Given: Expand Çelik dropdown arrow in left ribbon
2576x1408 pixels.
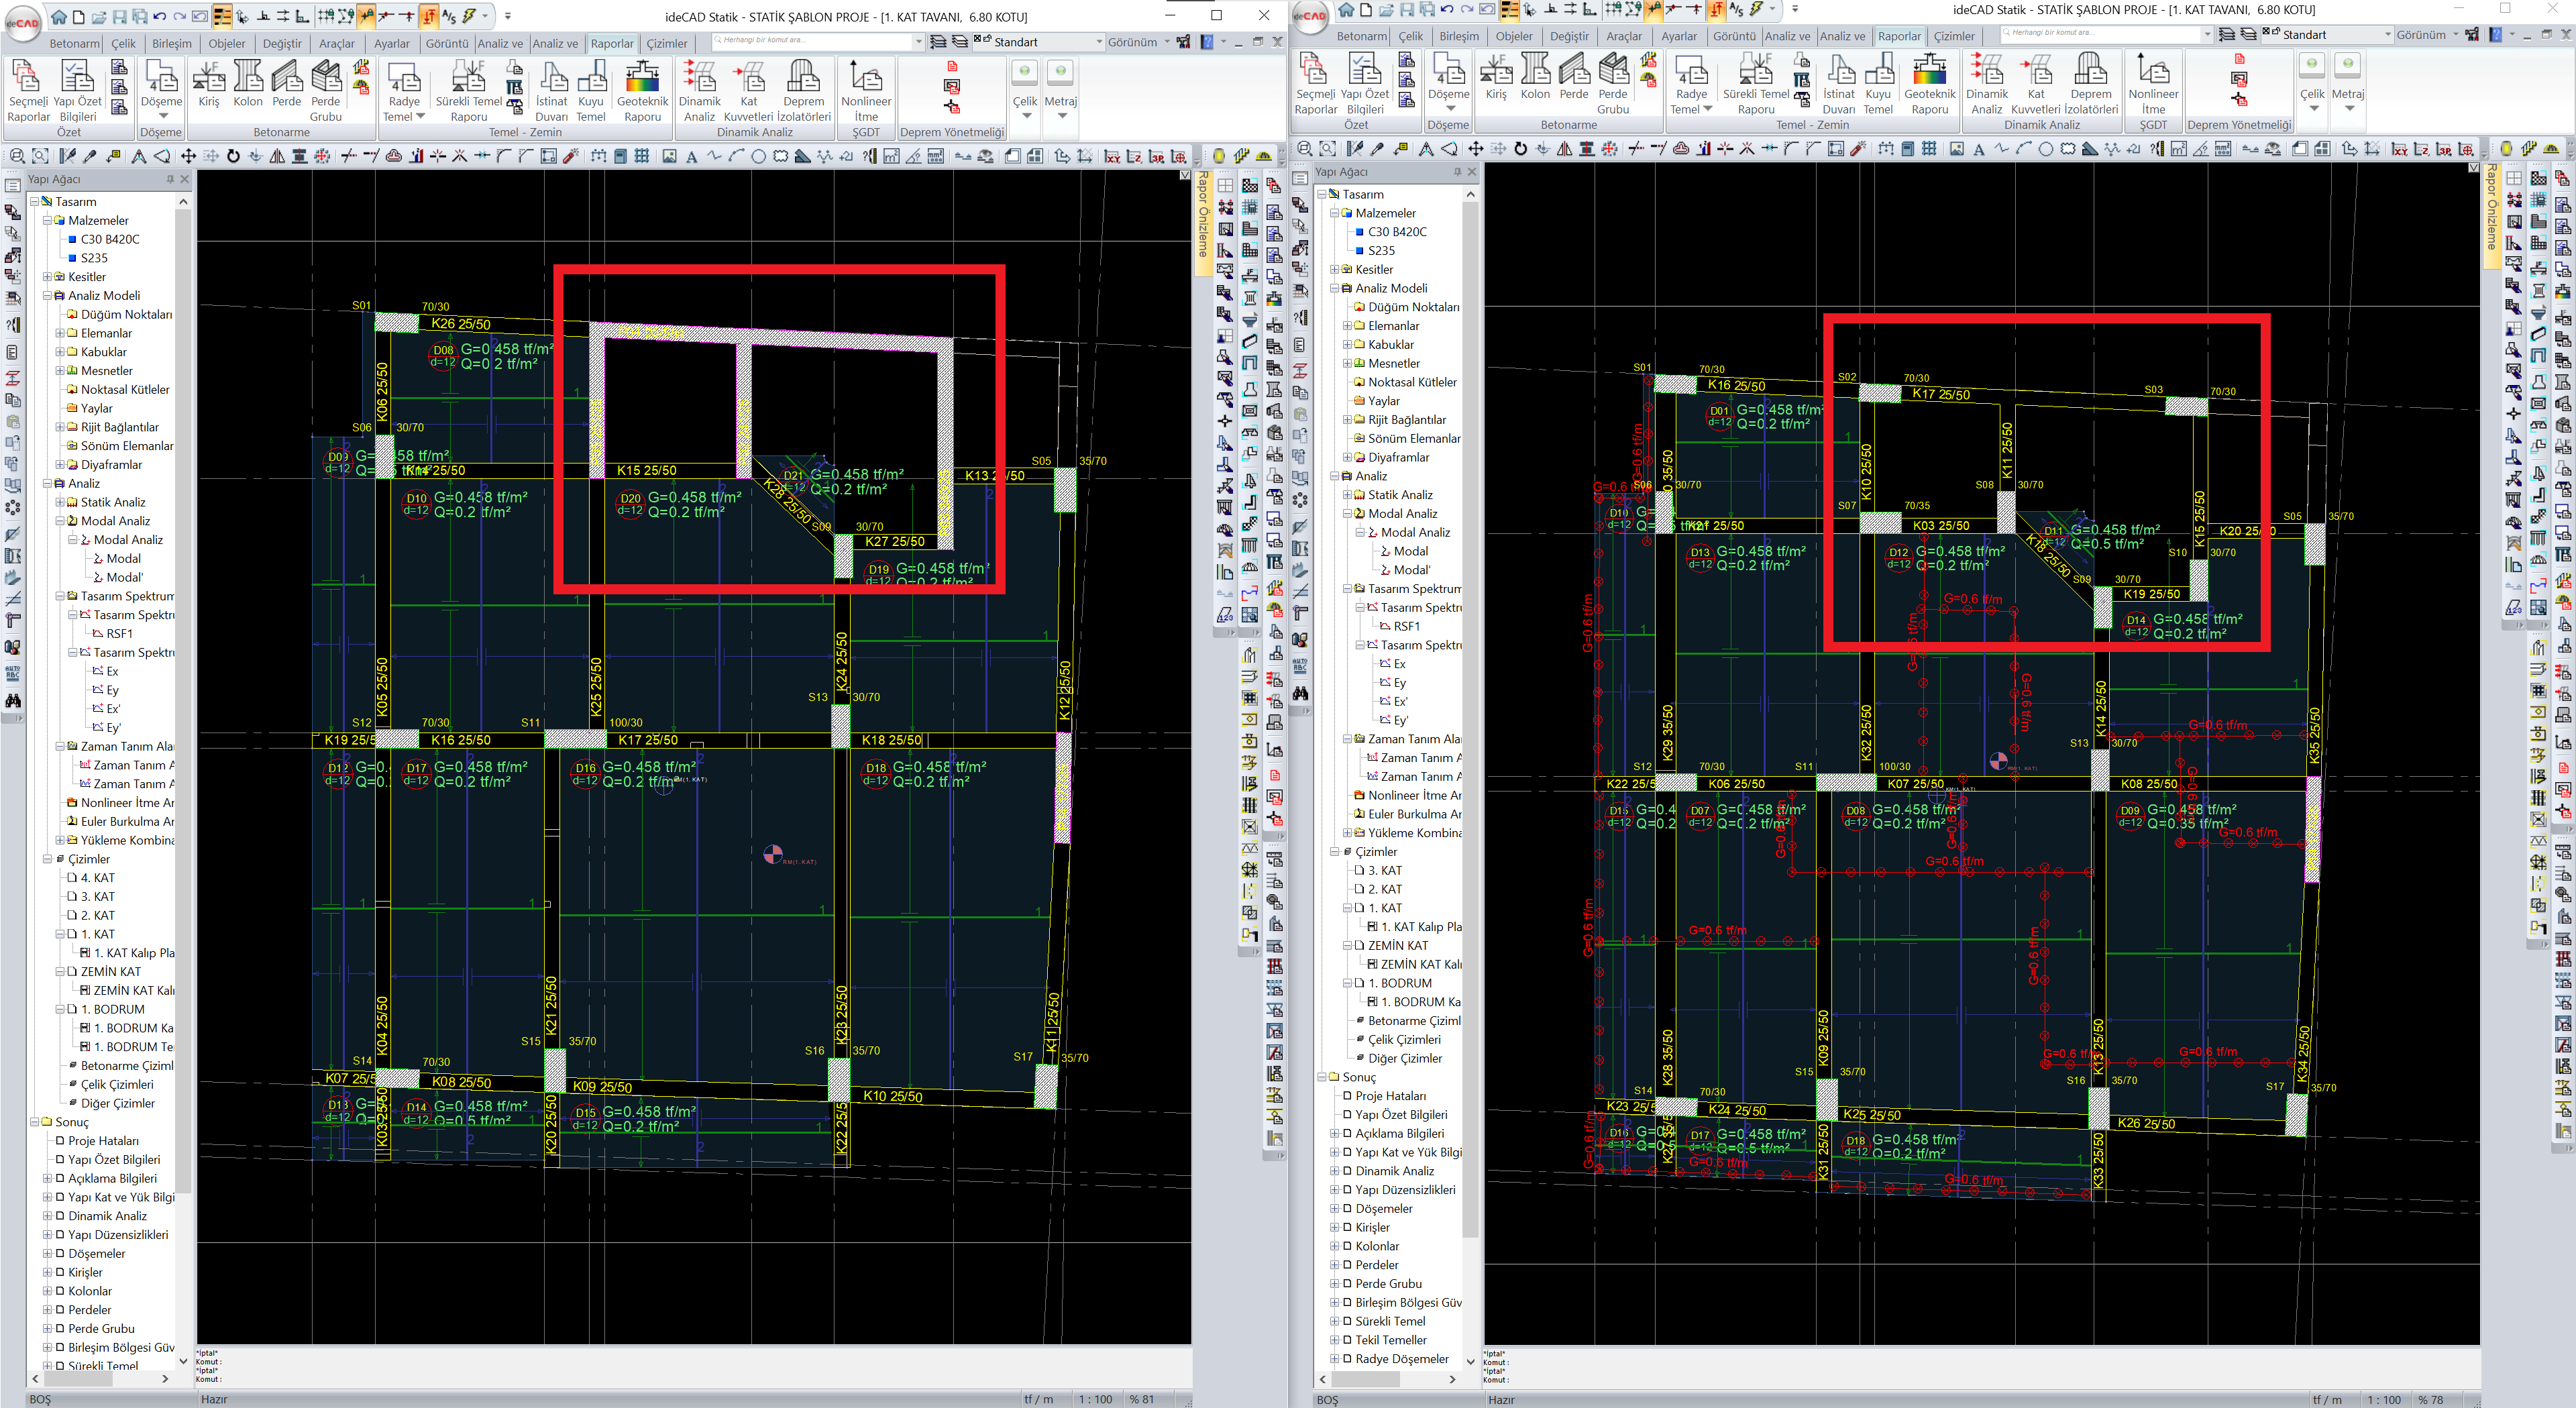Looking at the screenshot, I should [1026, 116].
